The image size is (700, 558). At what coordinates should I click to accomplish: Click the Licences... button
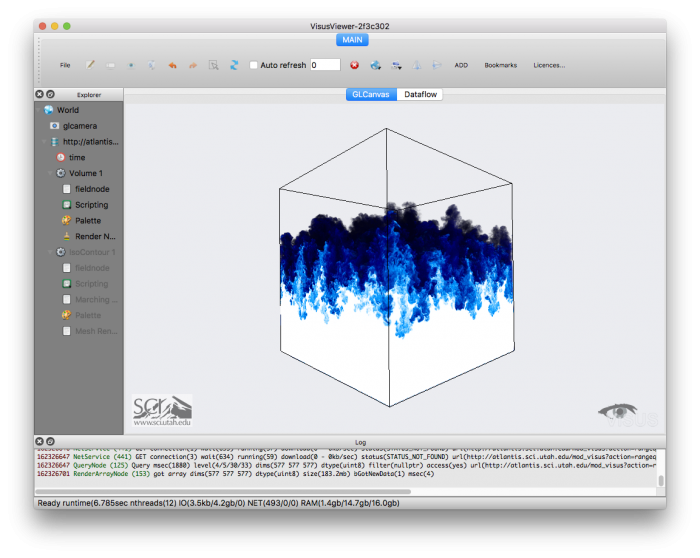point(549,65)
